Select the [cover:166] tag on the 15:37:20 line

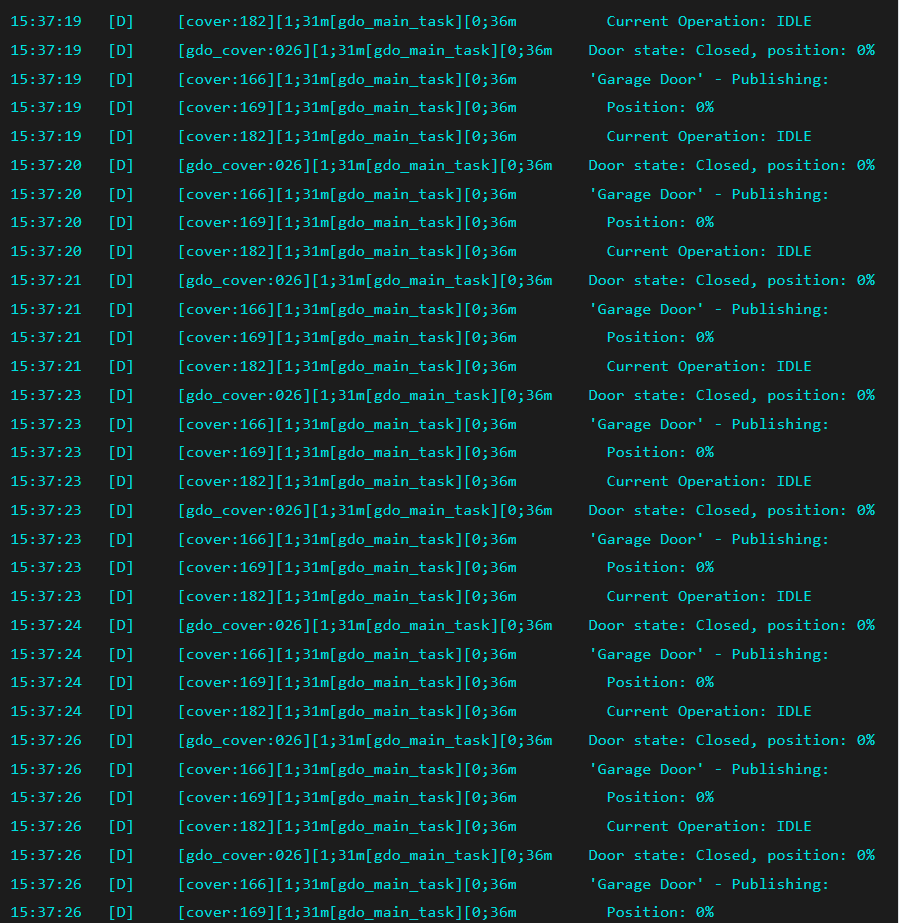pyautogui.click(x=227, y=194)
